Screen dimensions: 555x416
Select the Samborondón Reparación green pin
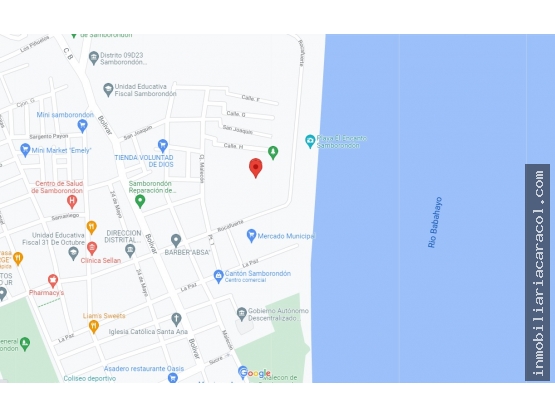pyautogui.click(x=140, y=201)
